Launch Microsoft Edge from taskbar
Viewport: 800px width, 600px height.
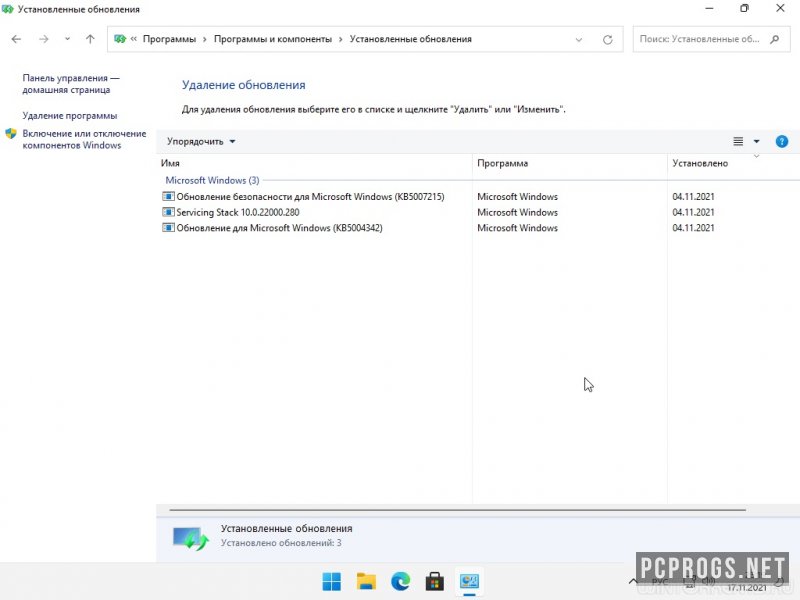[x=401, y=581]
